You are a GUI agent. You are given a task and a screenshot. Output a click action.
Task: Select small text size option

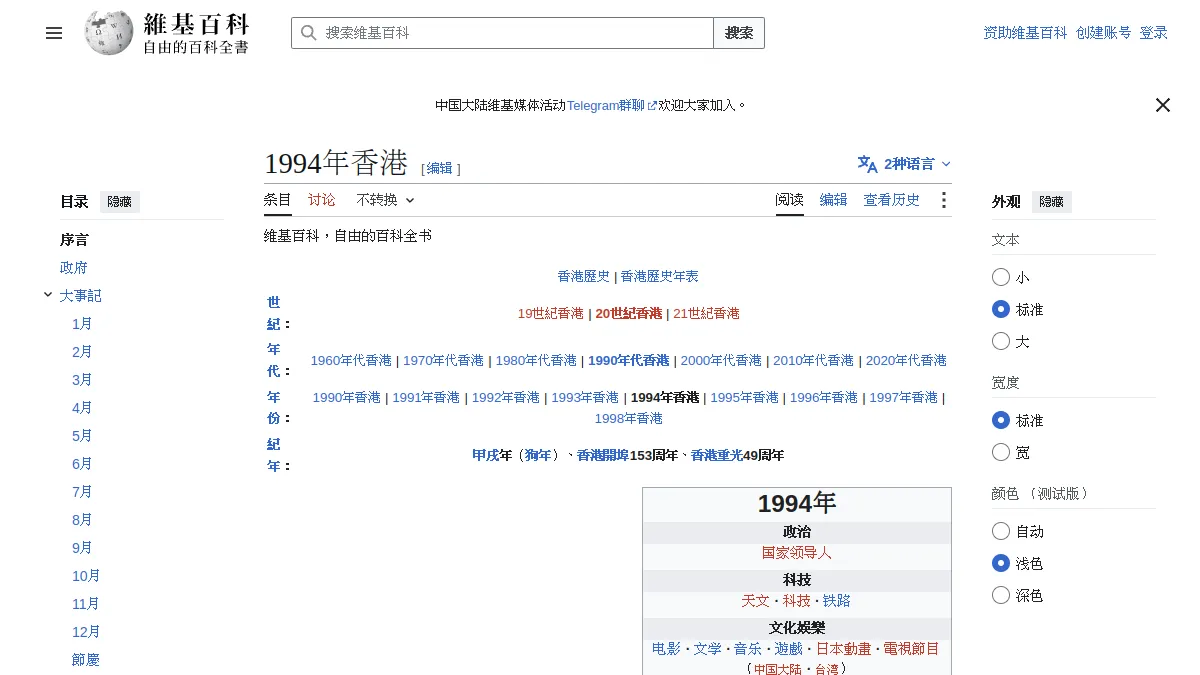click(x=1001, y=277)
